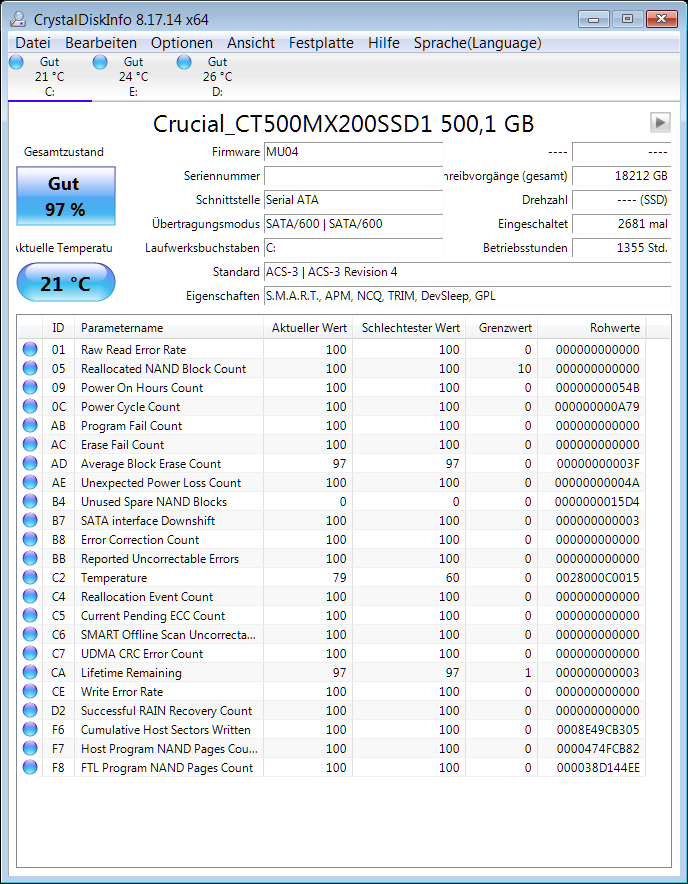Click status orb for Program Fail Count
The image size is (688, 884).
[x=30, y=426]
